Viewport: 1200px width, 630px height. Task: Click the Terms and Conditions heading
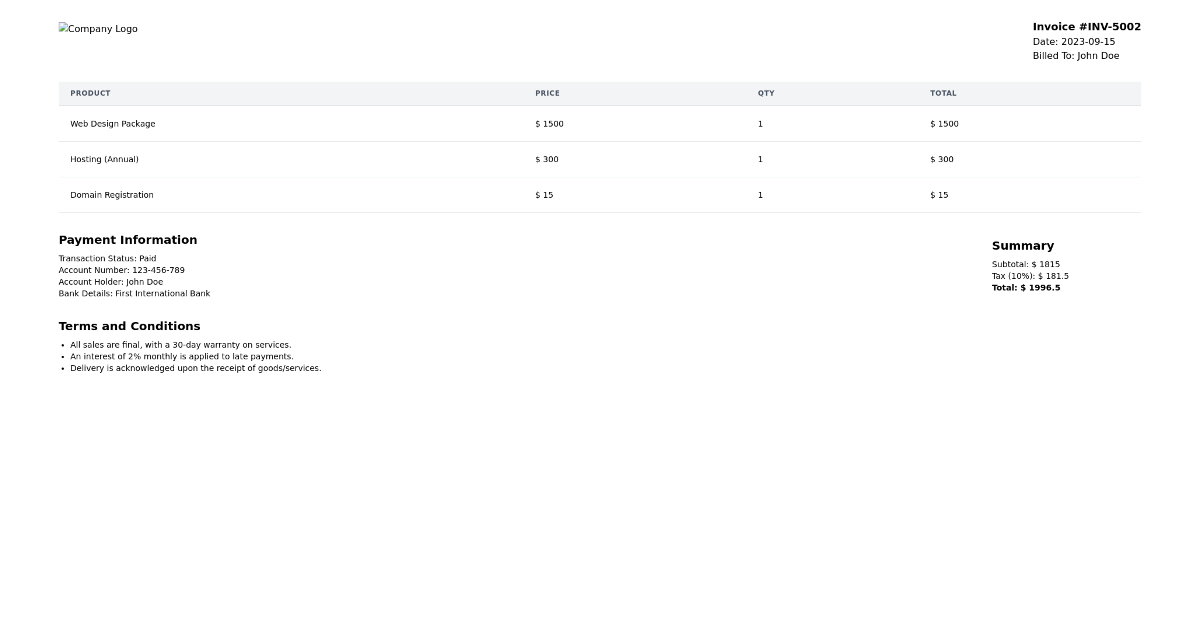click(129, 326)
